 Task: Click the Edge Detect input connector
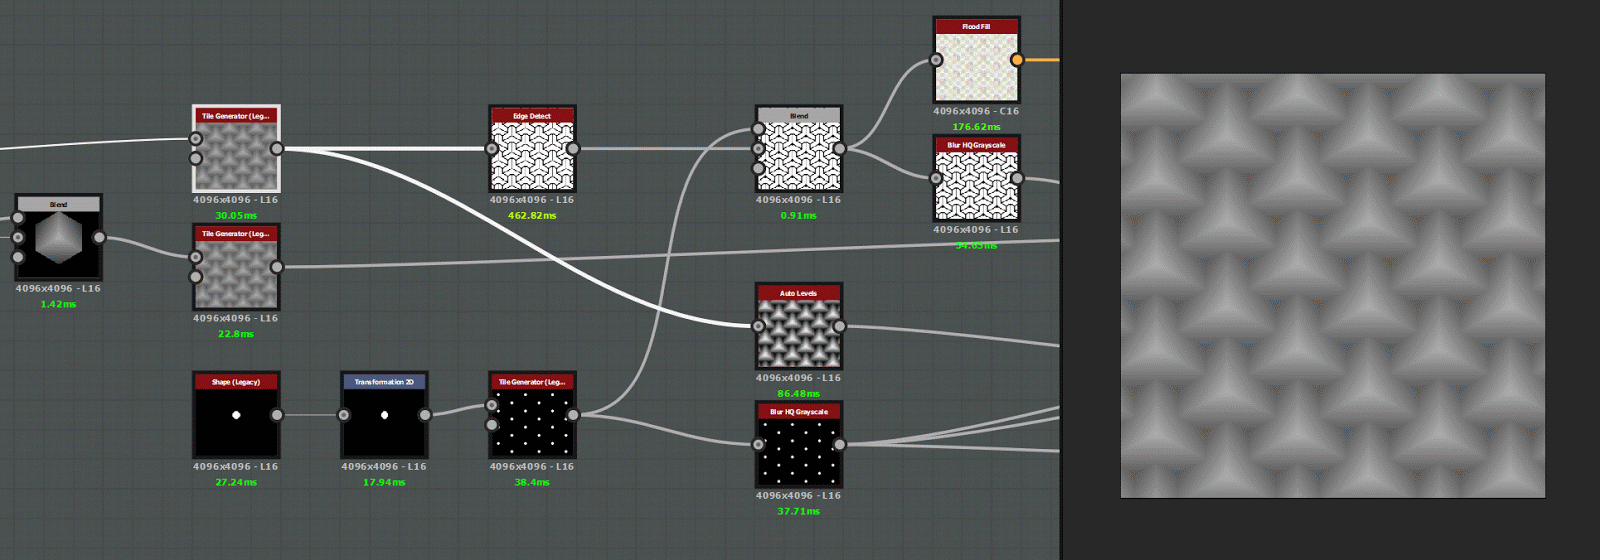click(492, 149)
